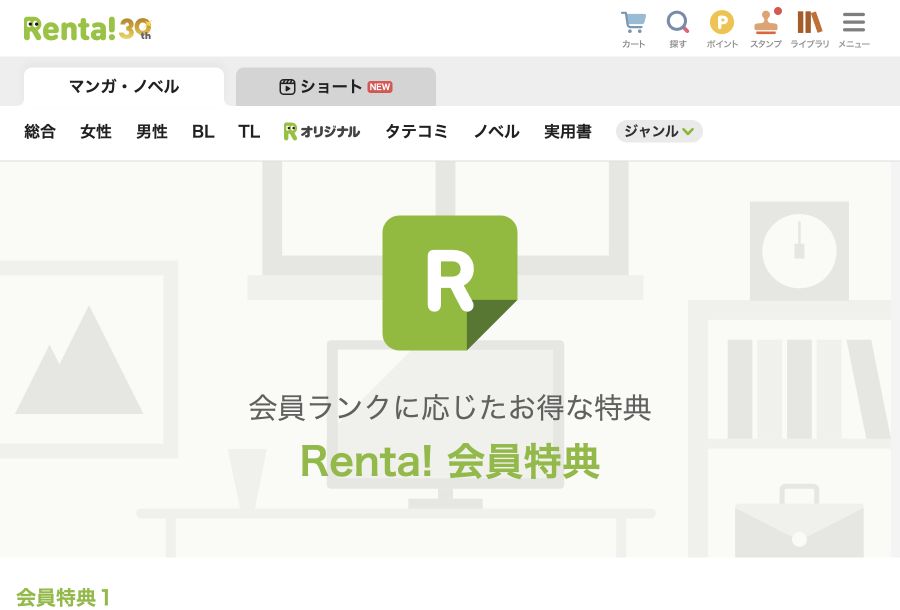The height and width of the screenshot is (610, 900).
Task: Open the hamburger menu icon
Action: (854, 29)
